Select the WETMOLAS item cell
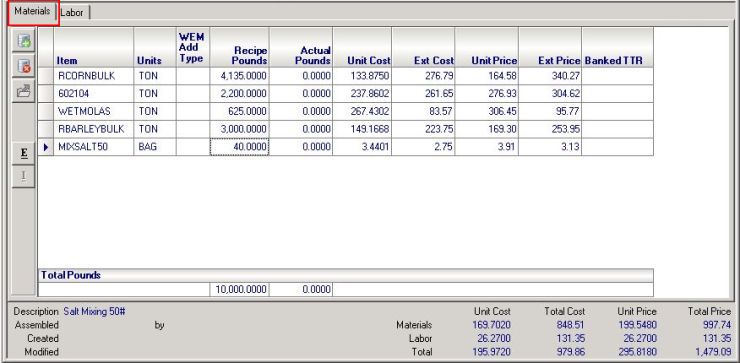 [x=94, y=111]
